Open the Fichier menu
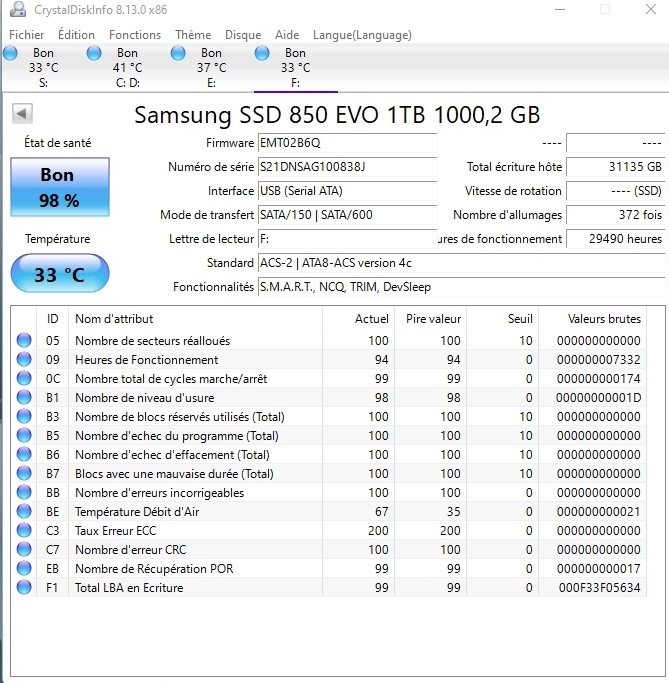This screenshot has width=669, height=683. coord(27,34)
